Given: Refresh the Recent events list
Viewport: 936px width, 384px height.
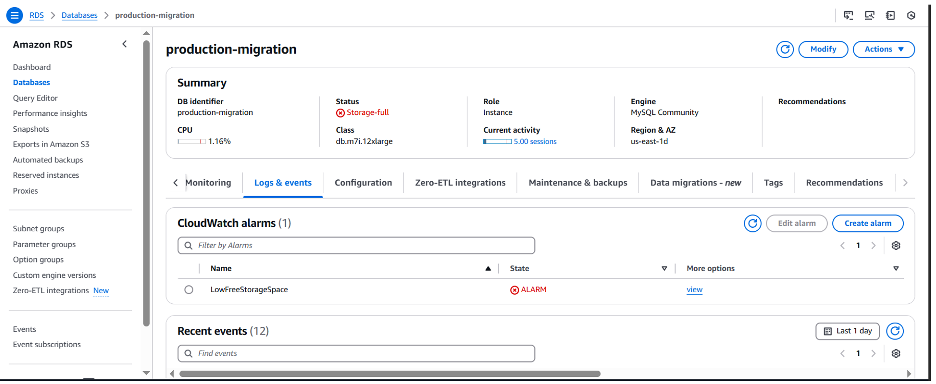Looking at the screenshot, I should pos(894,331).
